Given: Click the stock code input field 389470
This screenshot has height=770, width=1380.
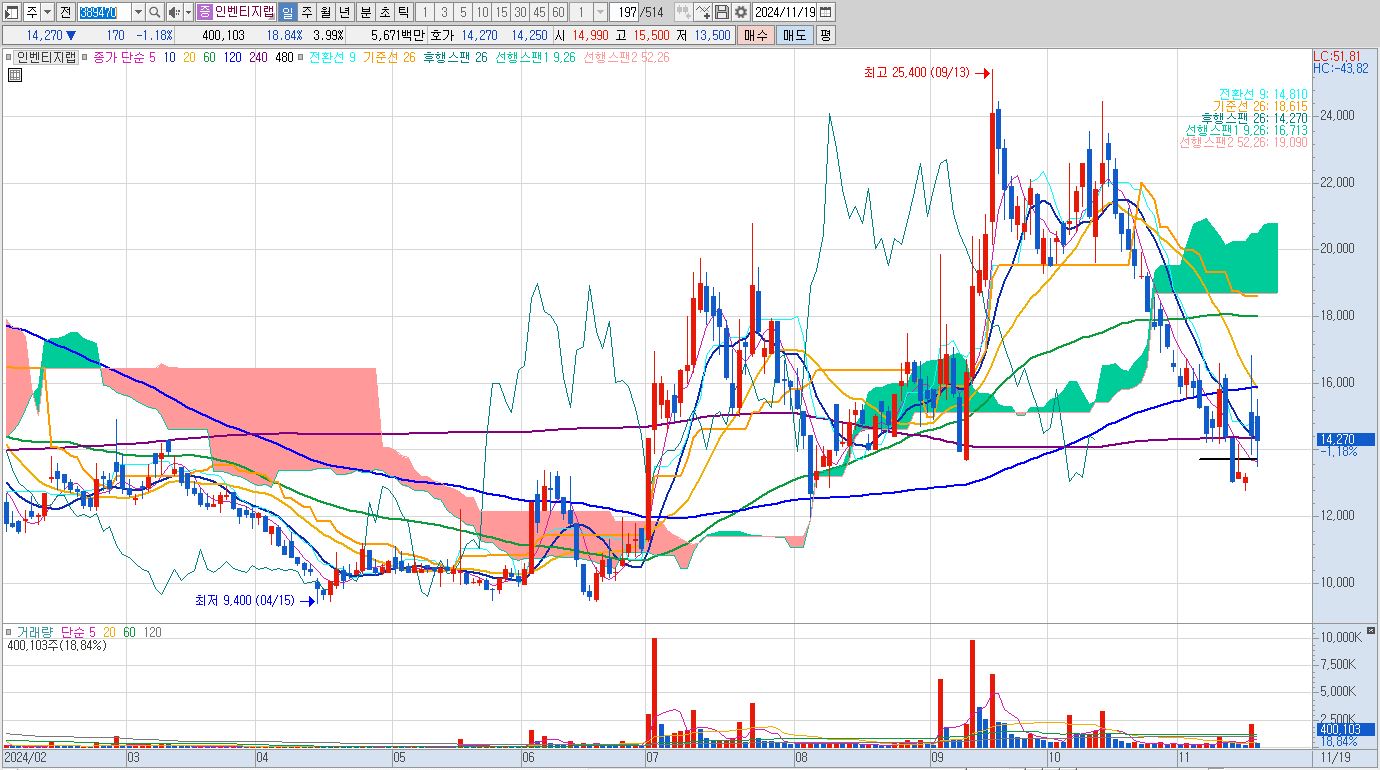Looking at the screenshot, I should pyautogui.click(x=104, y=12).
